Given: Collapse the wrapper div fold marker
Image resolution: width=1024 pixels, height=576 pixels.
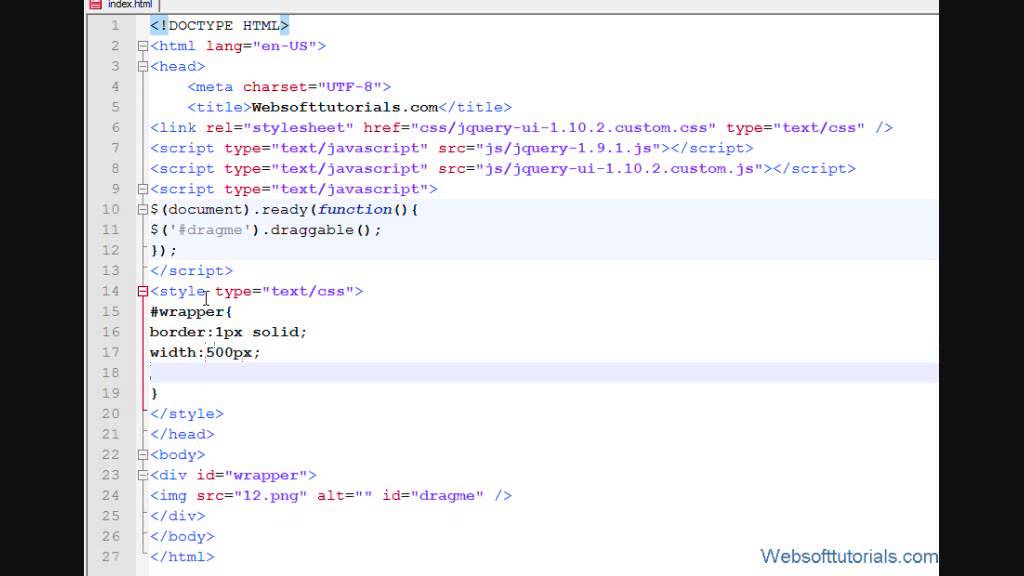Looking at the screenshot, I should point(142,475).
